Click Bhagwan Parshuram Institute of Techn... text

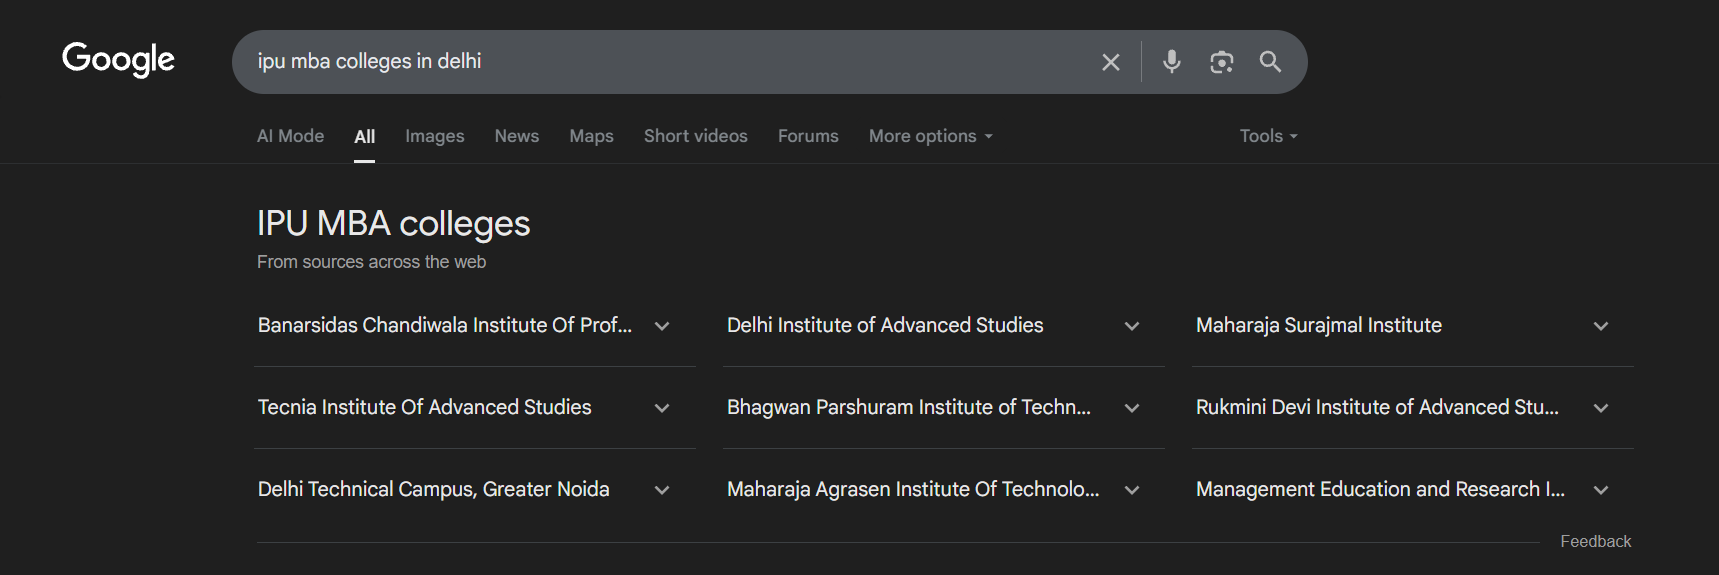pos(909,407)
